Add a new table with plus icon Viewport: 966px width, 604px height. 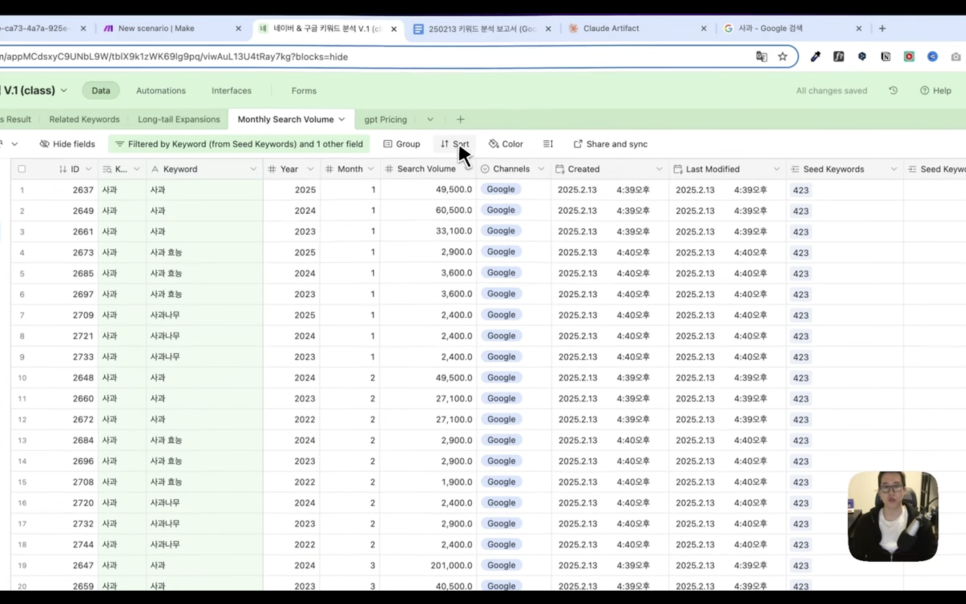pyautogui.click(x=460, y=120)
